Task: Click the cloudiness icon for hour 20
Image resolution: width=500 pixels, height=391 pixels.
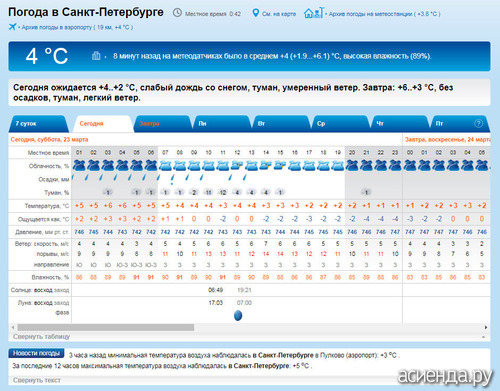Action: (352, 165)
